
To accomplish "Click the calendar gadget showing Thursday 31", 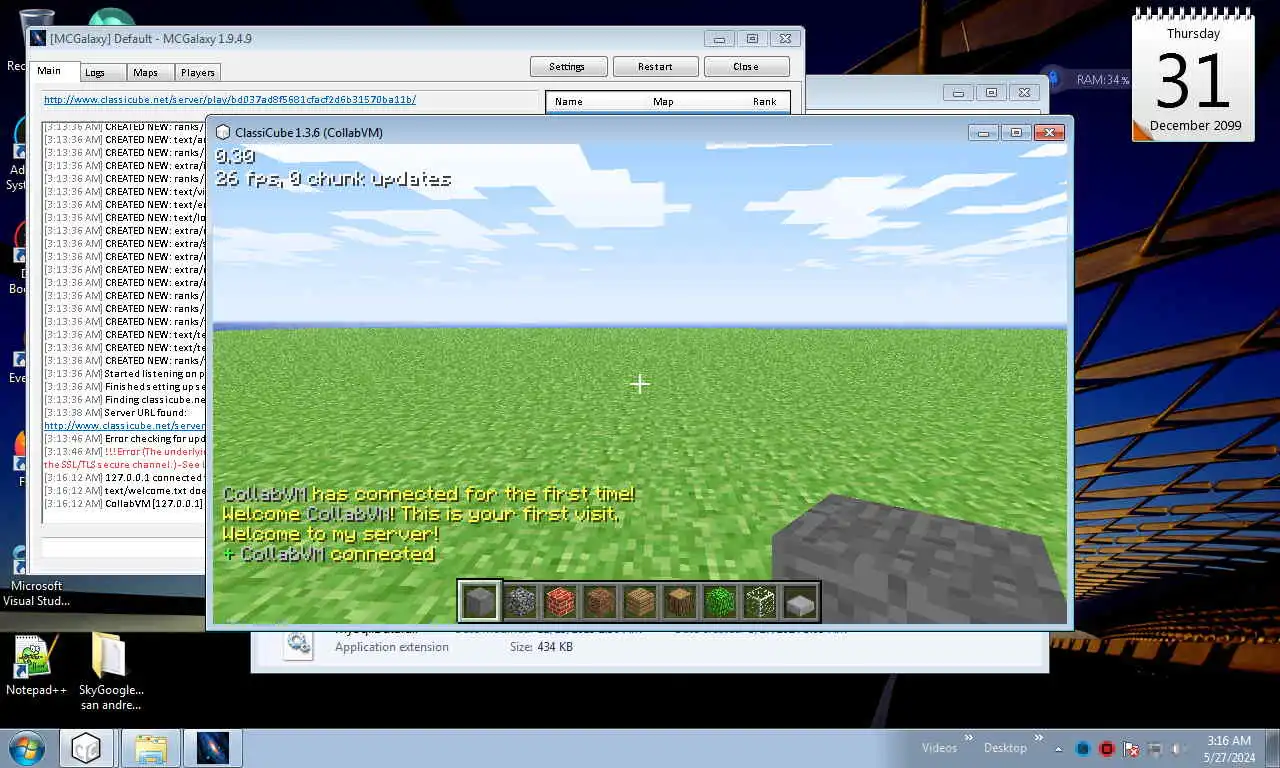I will tap(1193, 76).
